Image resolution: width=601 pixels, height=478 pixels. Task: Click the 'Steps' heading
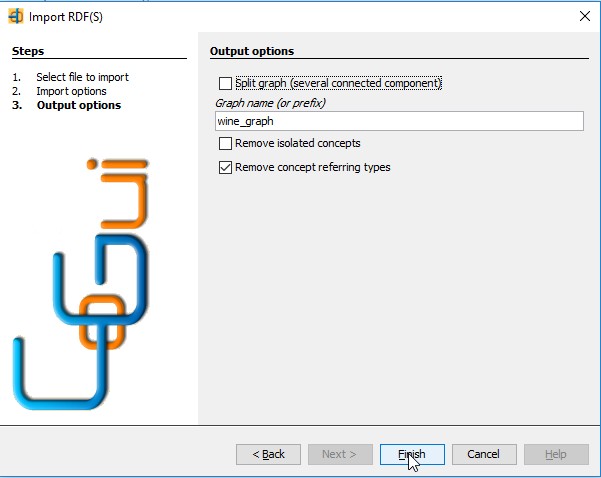[28, 51]
